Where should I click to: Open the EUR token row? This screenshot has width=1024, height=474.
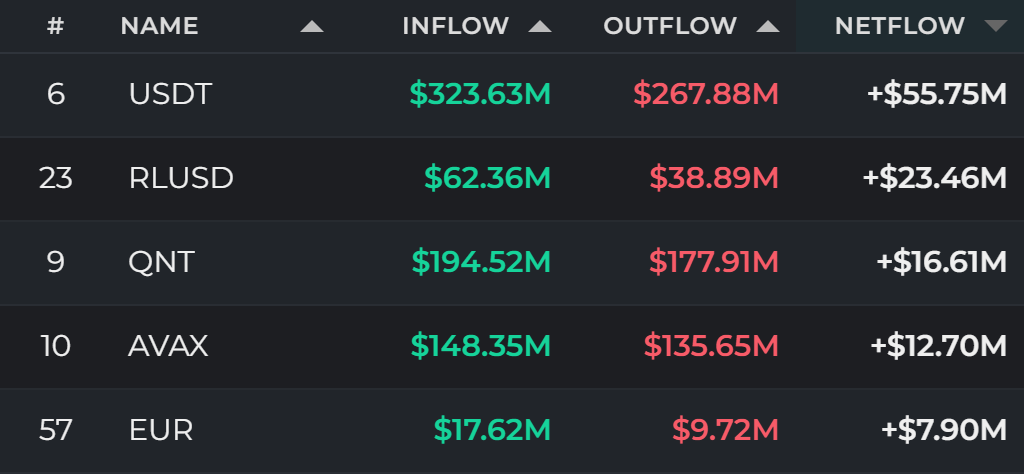512,430
